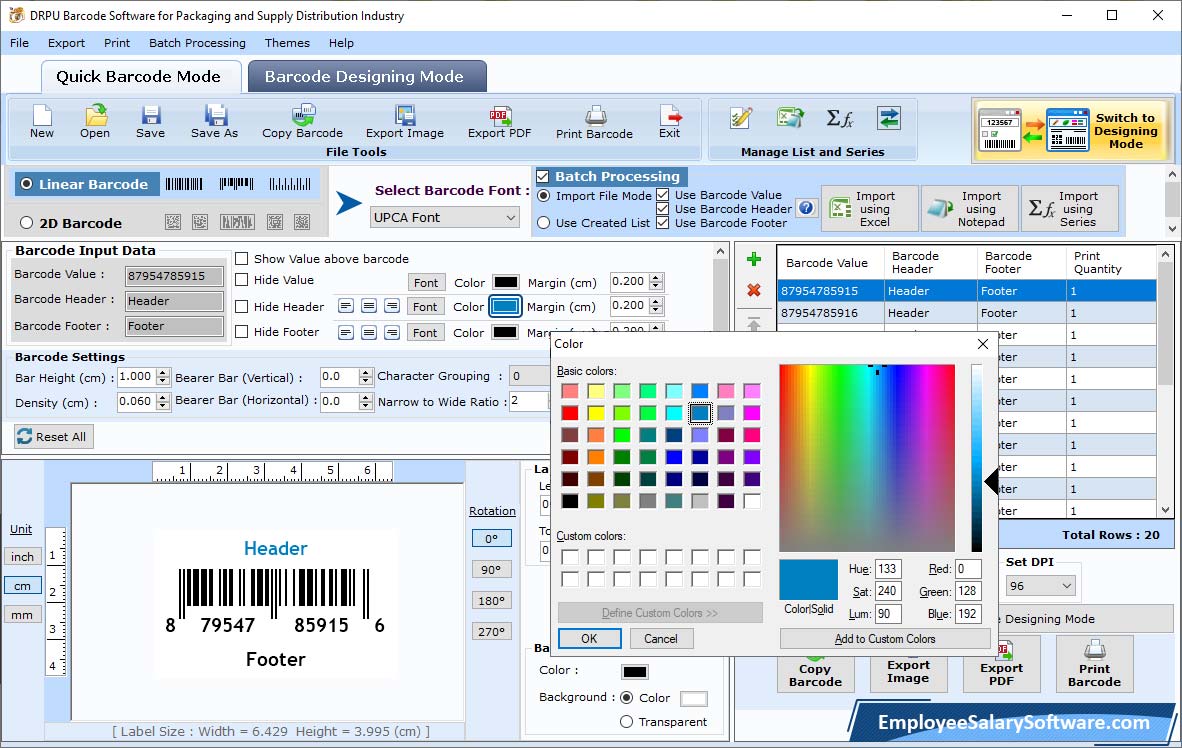Viewport: 1182px width, 748px height.
Task: Select the inch unit button
Action: (x=23, y=556)
